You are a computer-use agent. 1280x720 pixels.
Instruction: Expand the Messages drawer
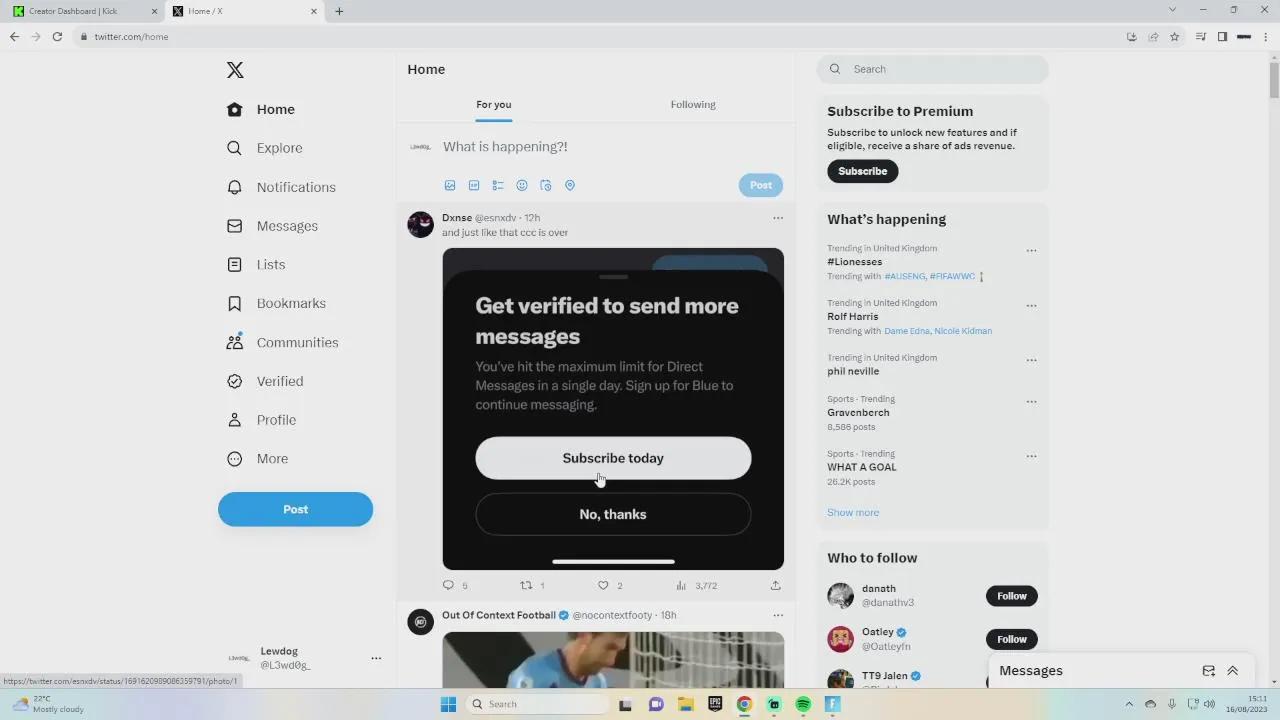[x=1232, y=671]
